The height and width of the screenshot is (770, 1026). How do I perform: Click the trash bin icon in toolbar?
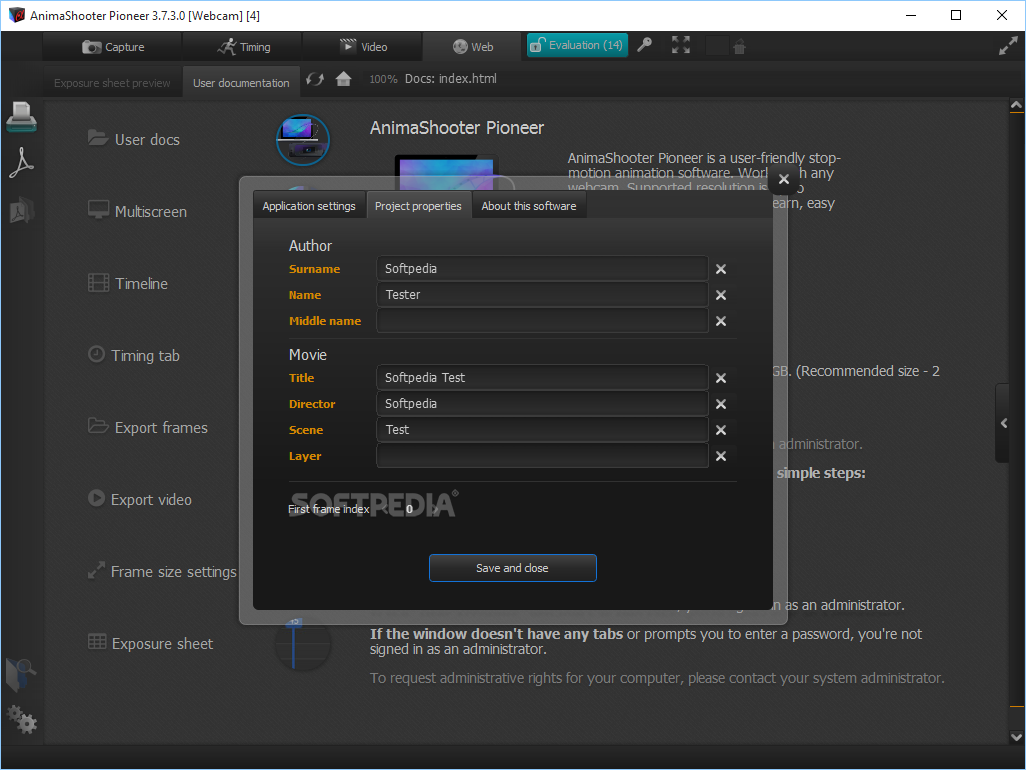[x=739, y=46]
